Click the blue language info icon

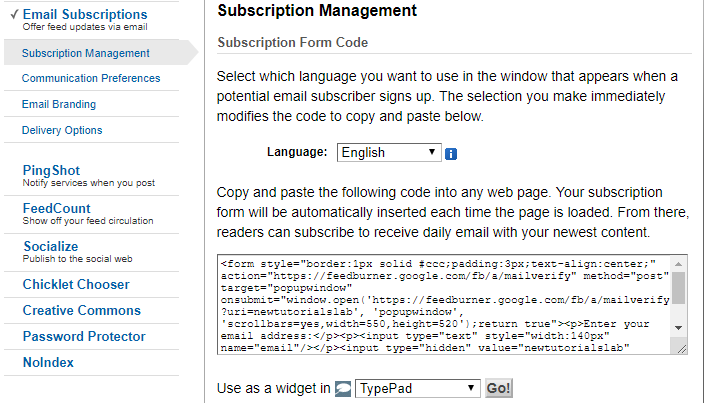tap(451, 154)
